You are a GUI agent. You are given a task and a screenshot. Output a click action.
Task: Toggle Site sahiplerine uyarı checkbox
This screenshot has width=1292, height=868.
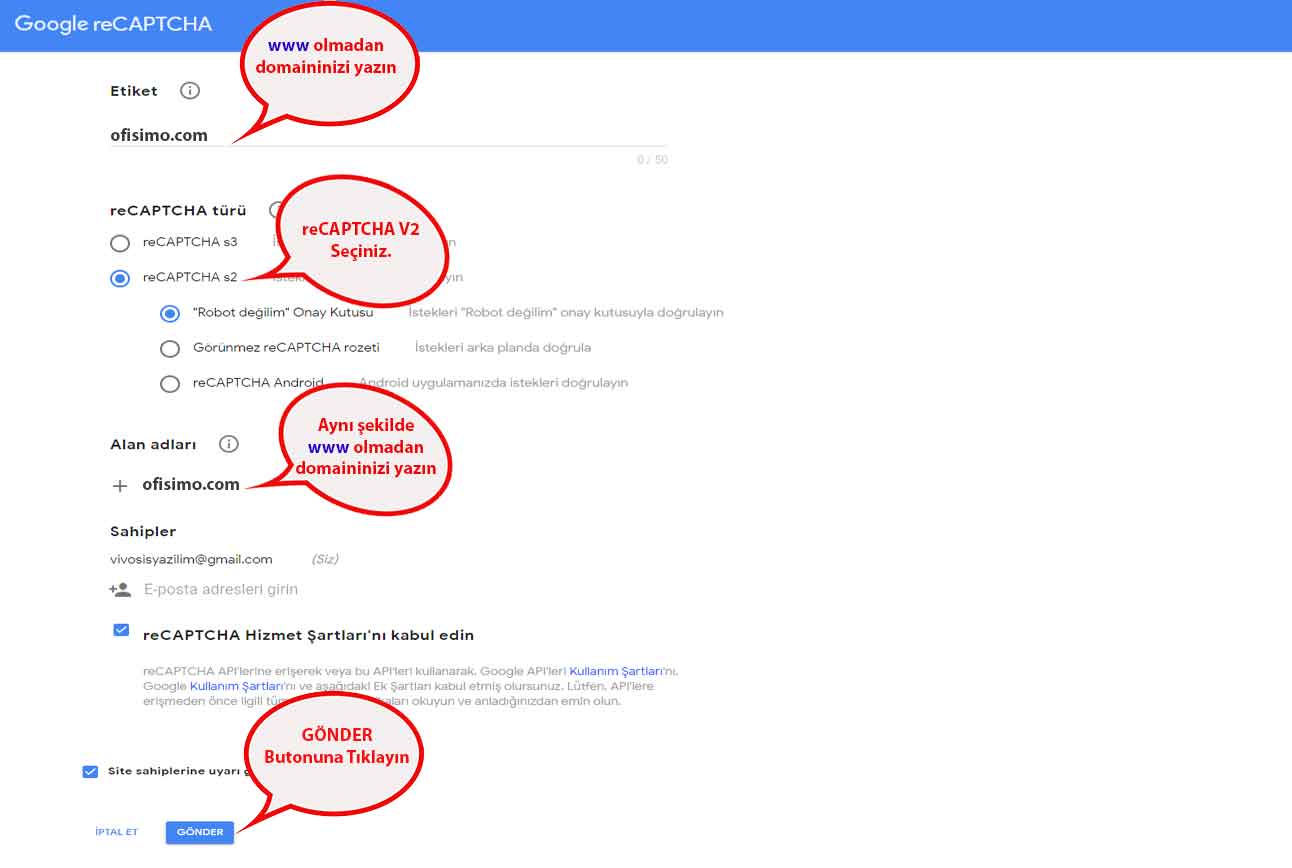[91, 772]
